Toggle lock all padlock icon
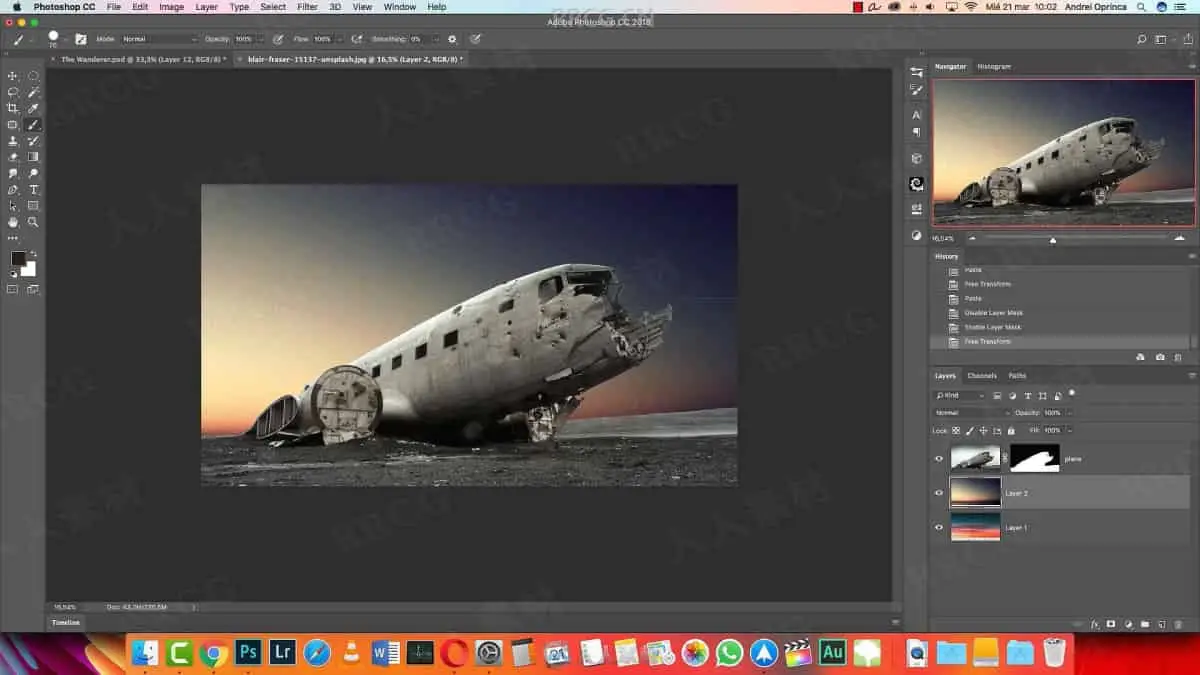Viewport: 1200px width, 675px height. coord(1011,429)
